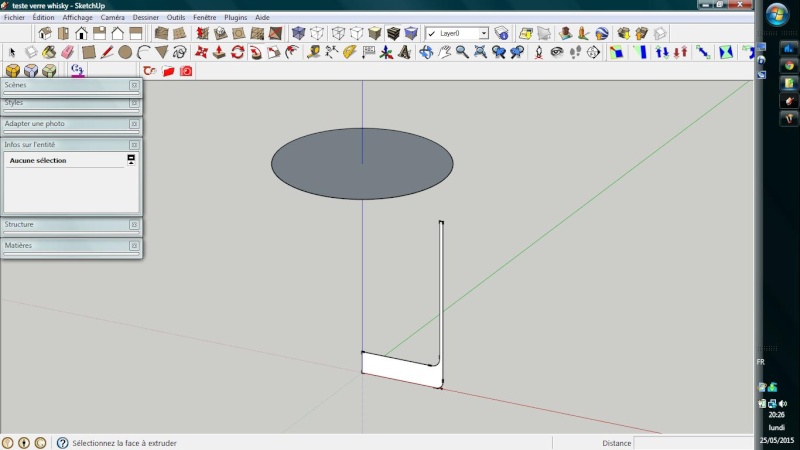800x450 pixels.
Task: Open the Fichier menu
Action: [14, 17]
